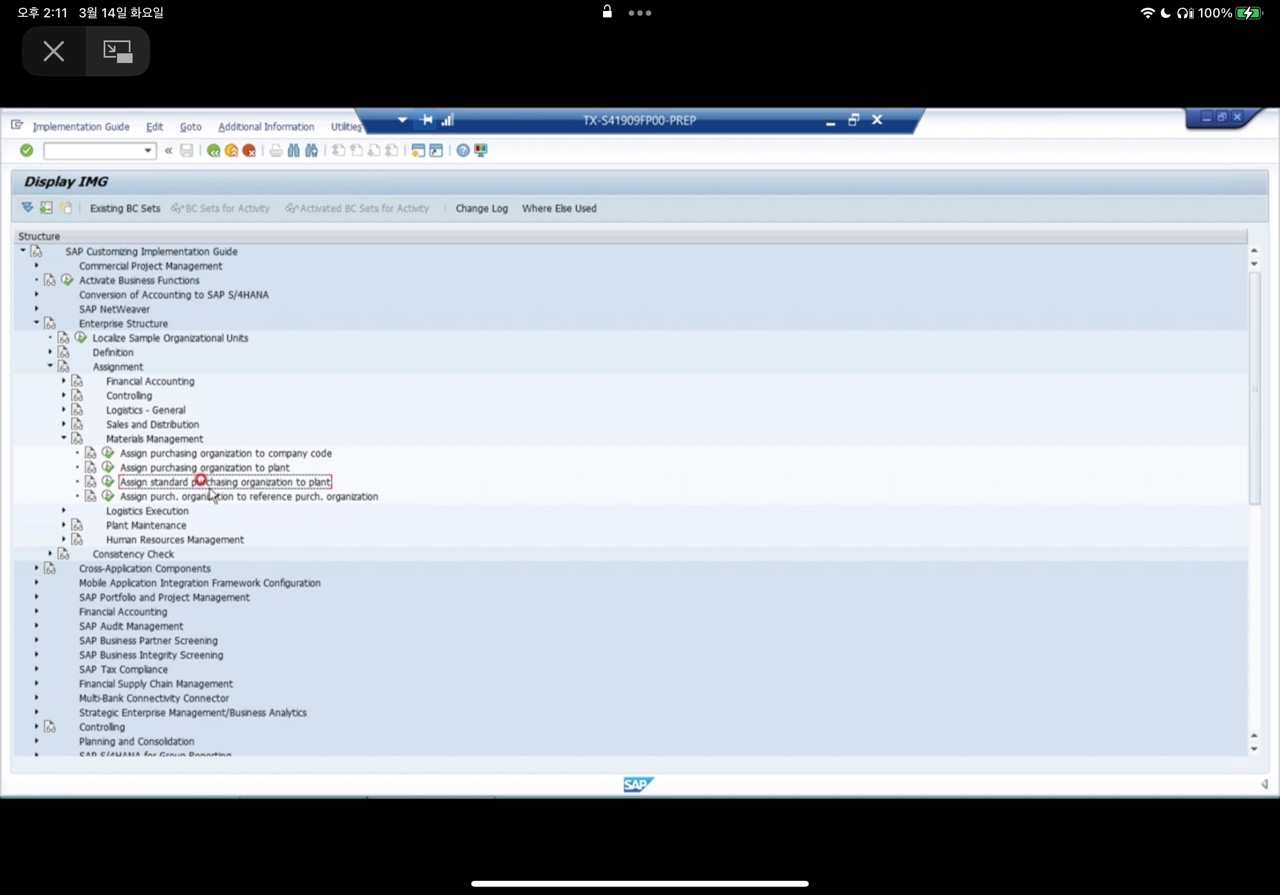
Task: Click the green Enter checkmark icon
Action: (x=27, y=150)
